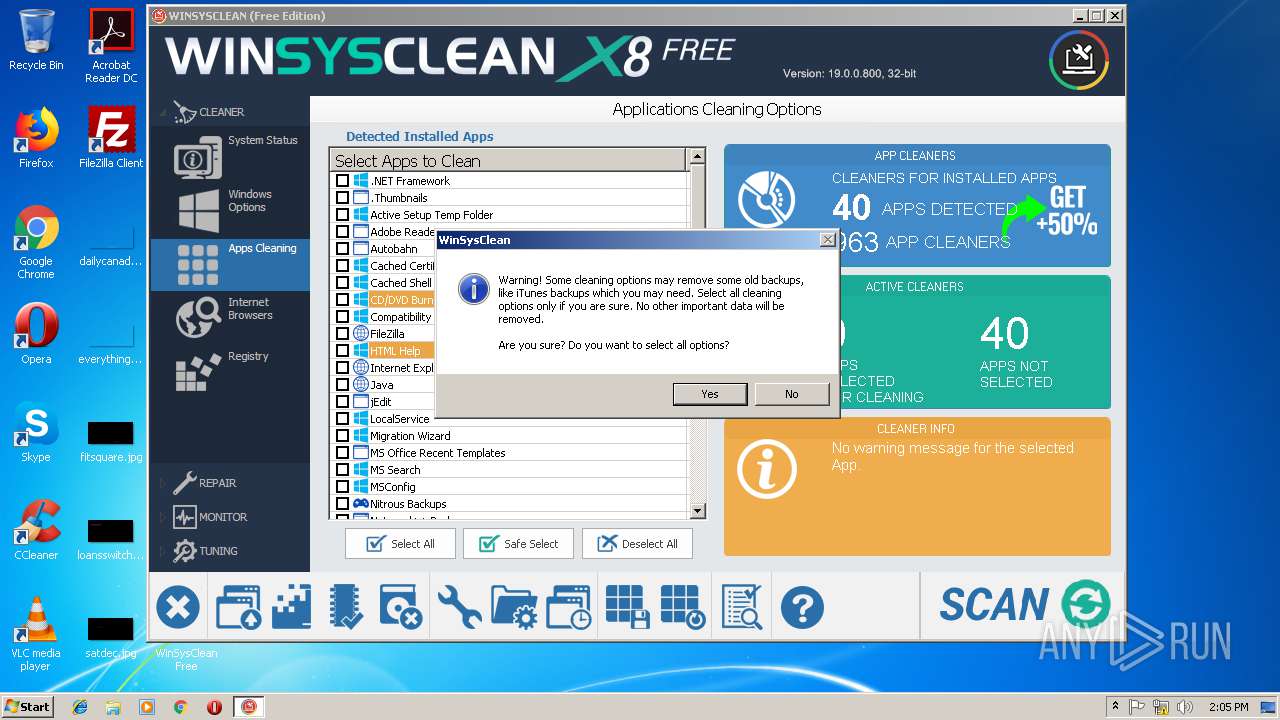This screenshot has height=720, width=1280.
Task: Open System Status in the sidebar
Action: [230, 156]
